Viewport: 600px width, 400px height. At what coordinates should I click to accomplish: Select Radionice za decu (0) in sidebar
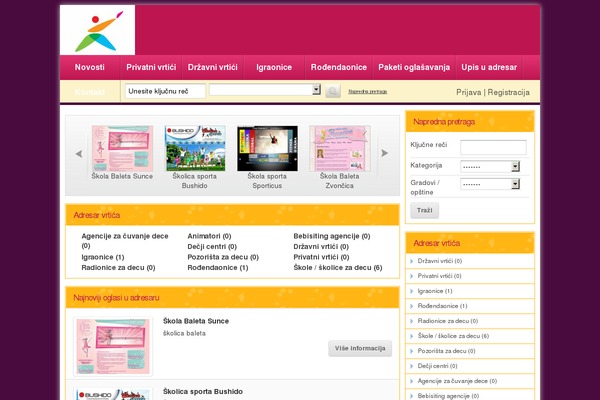point(448,321)
